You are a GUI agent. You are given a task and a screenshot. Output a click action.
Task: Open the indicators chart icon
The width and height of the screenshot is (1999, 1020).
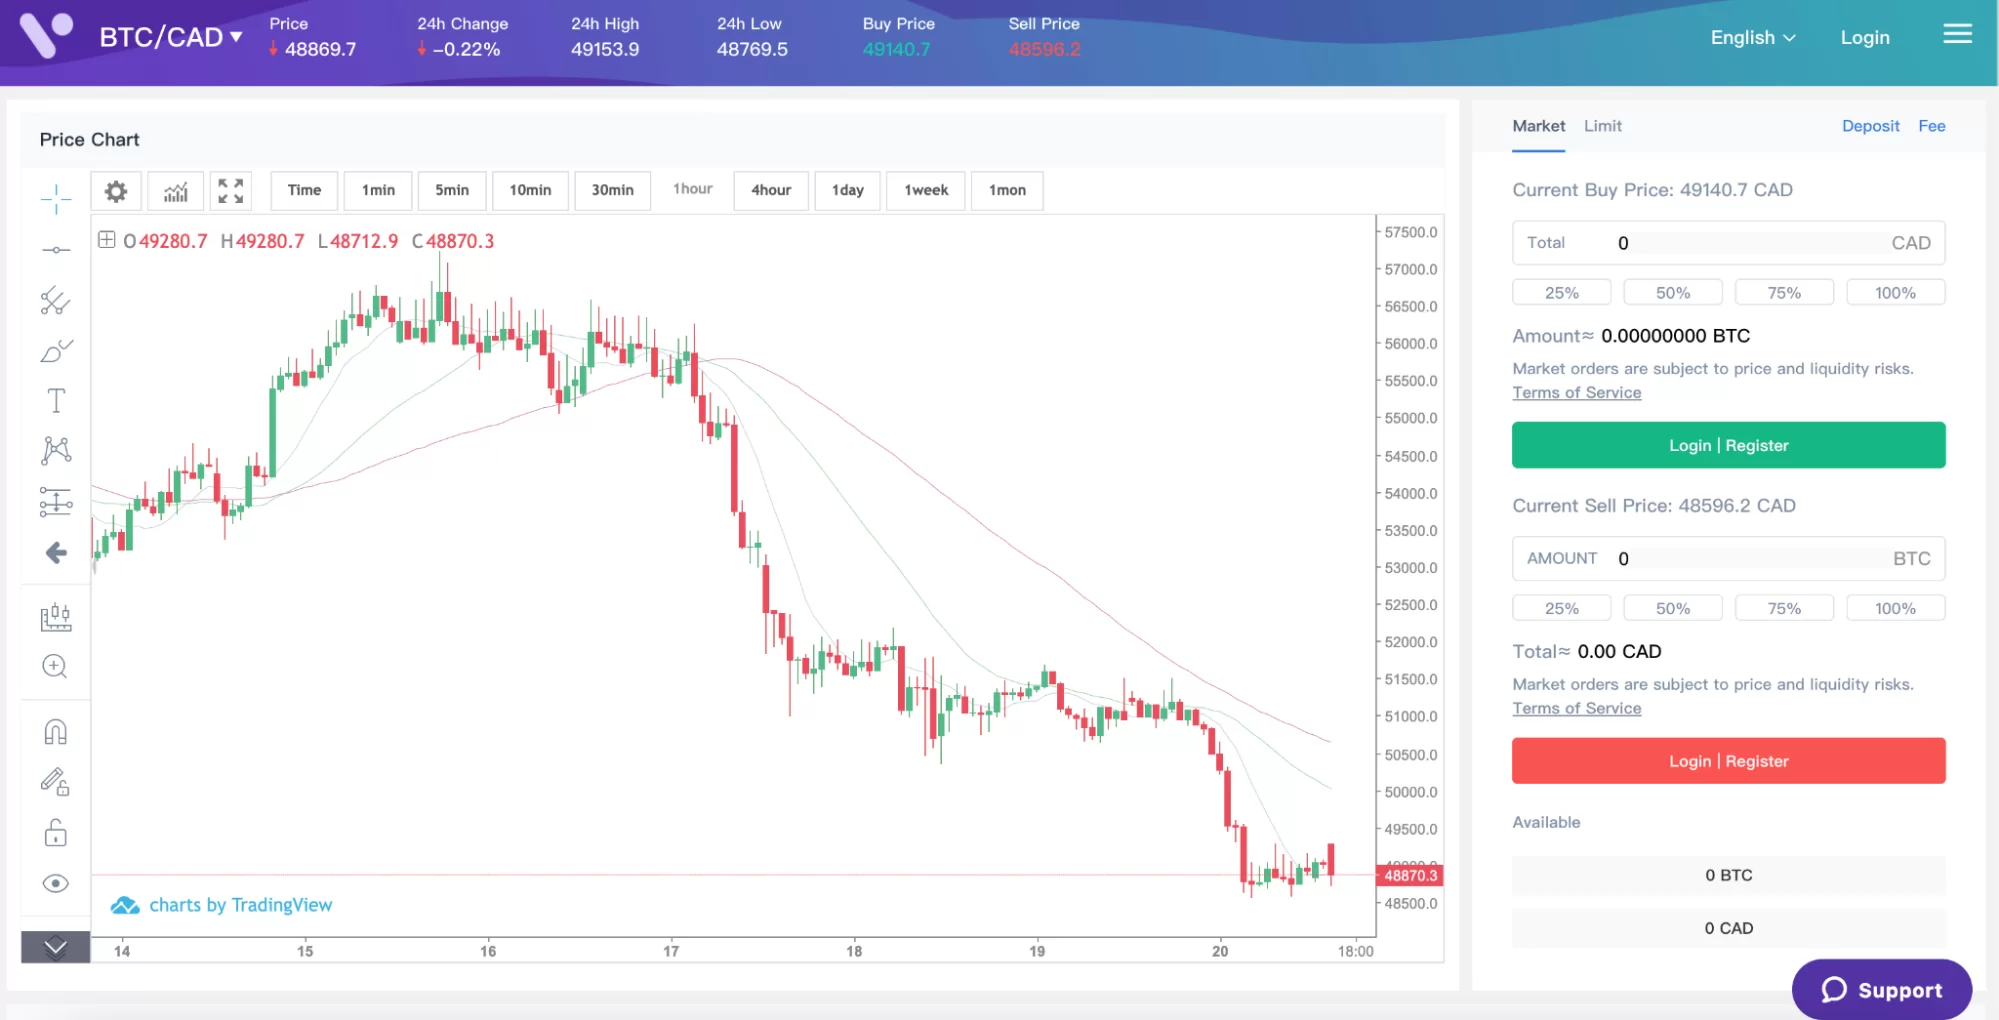176,191
